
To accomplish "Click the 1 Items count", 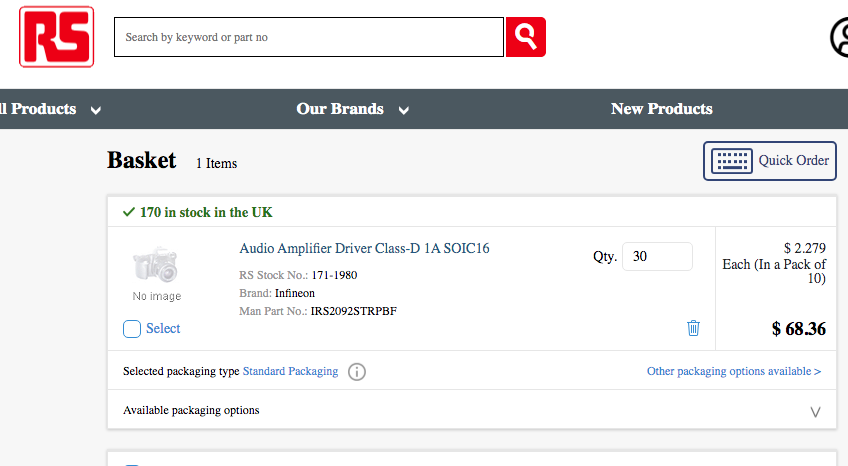I will point(216,163).
